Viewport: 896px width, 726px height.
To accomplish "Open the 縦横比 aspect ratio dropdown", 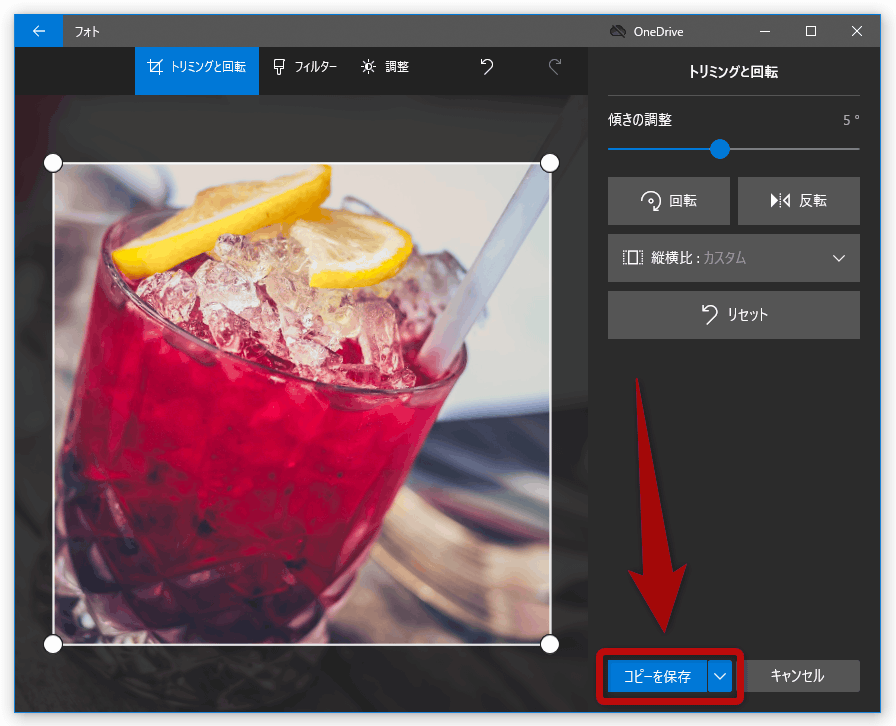I will 734,258.
